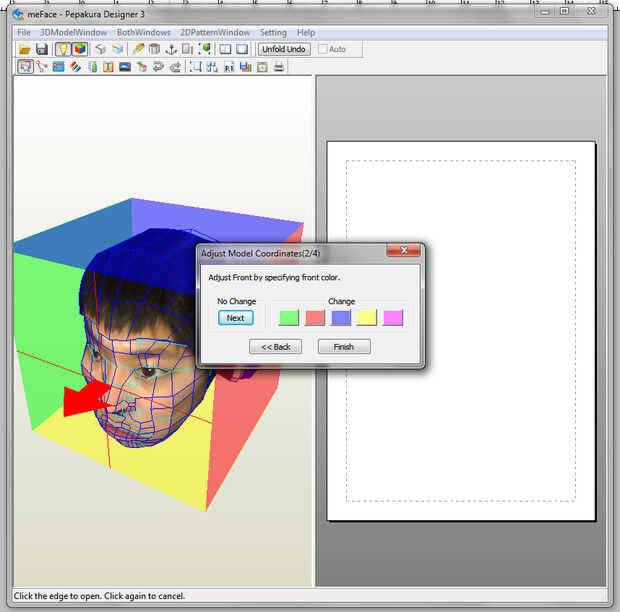Click the blue and orange bars icon
Image resolution: width=620 pixels, height=612 pixels.
pyautogui.click(x=246, y=67)
